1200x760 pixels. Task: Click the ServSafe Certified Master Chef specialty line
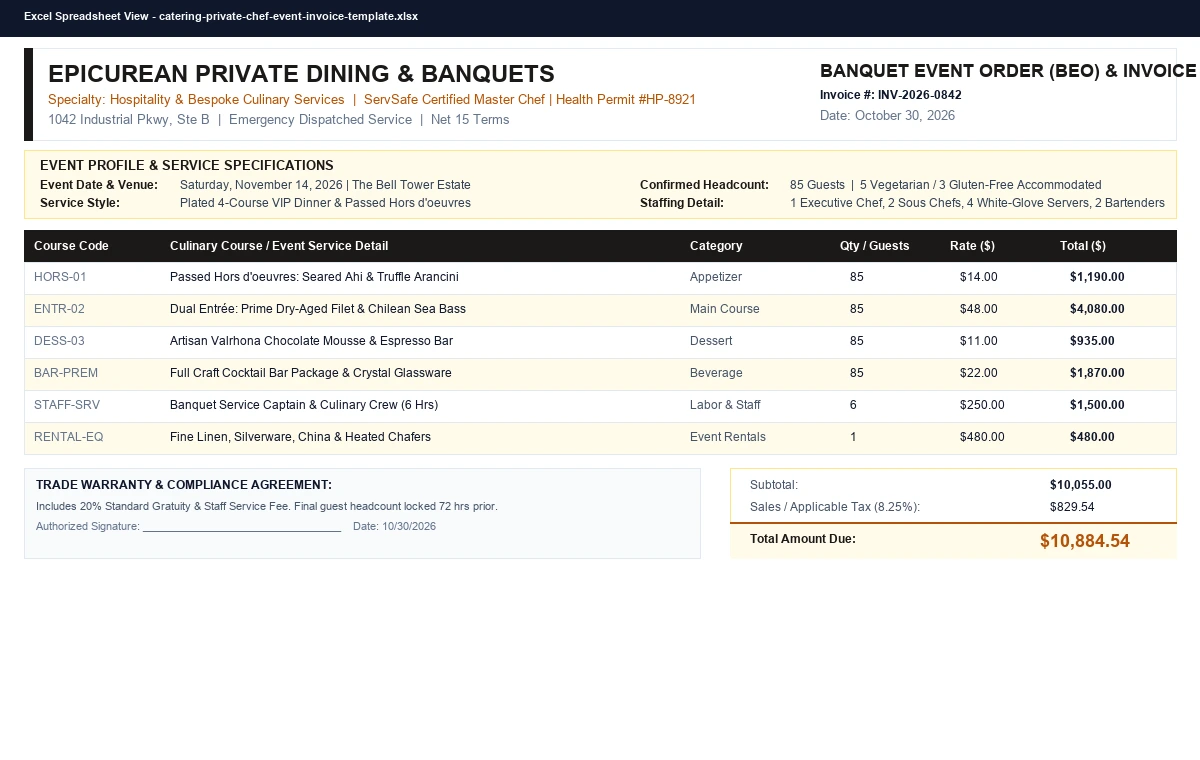[x=372, y=100]
